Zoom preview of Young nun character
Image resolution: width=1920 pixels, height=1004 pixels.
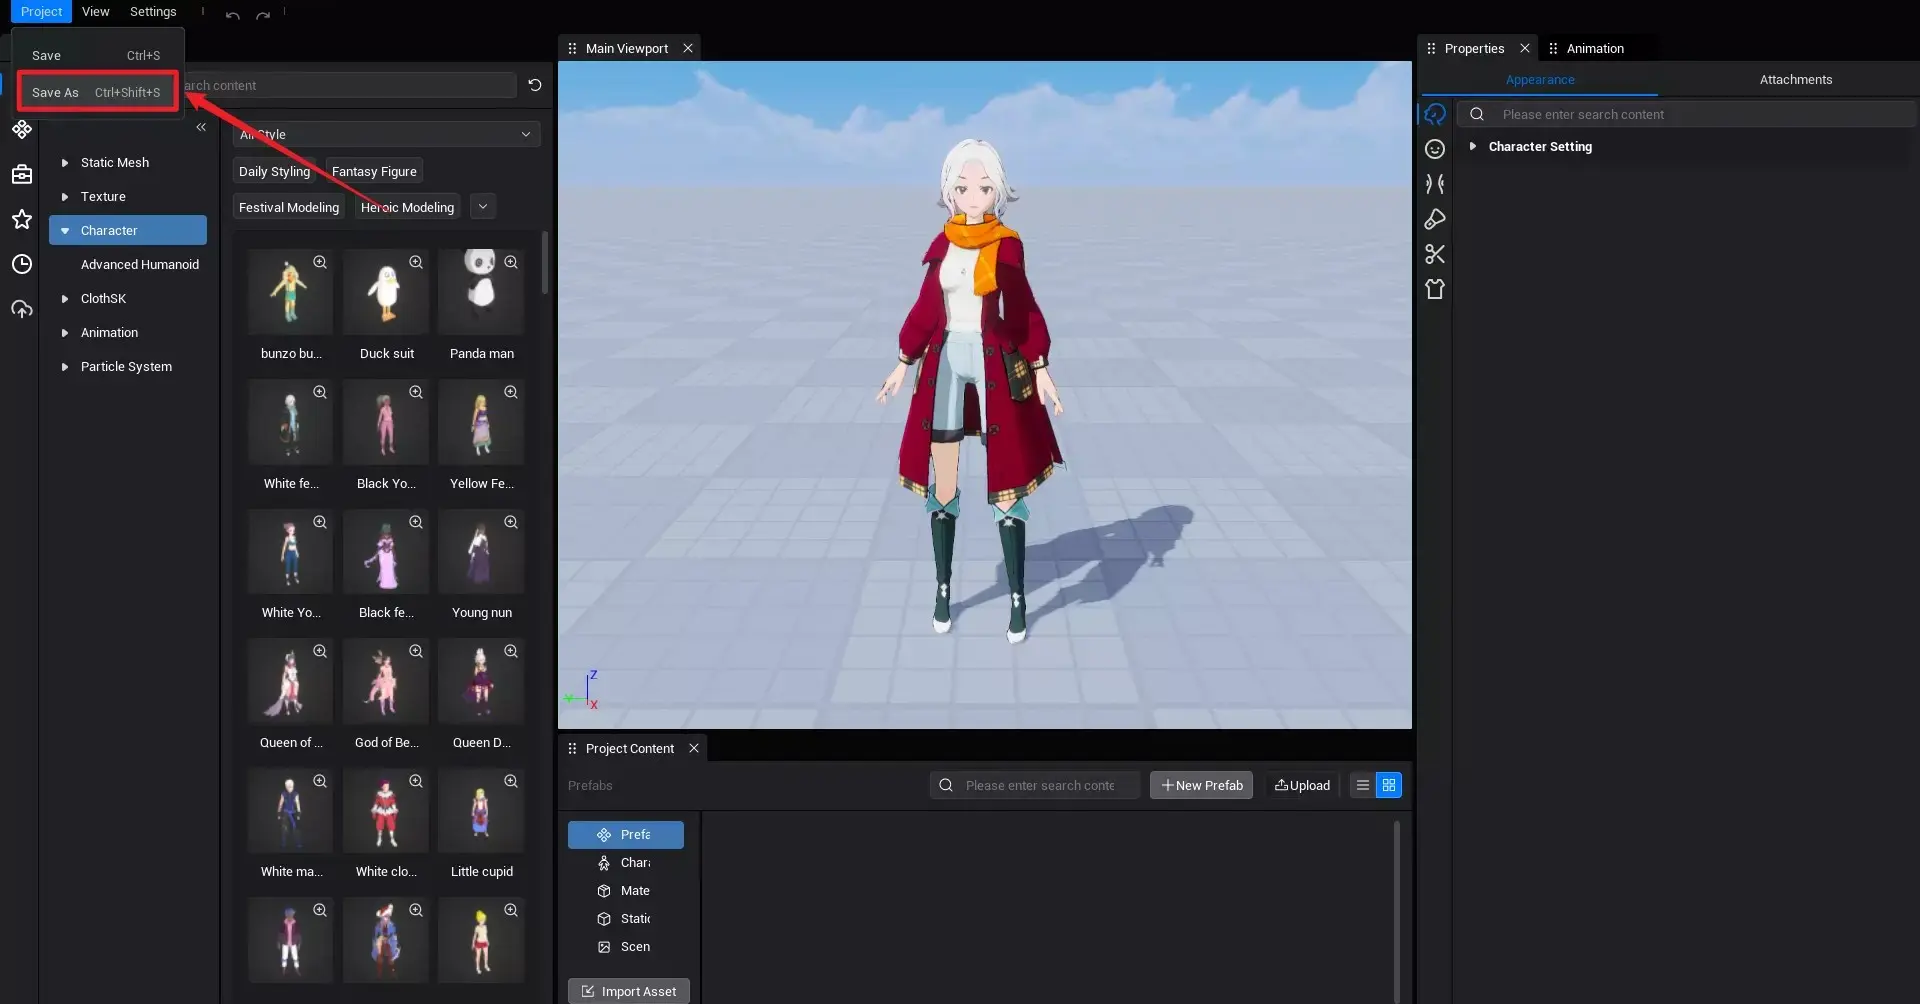pyautogui.click(x=511, y=522)
